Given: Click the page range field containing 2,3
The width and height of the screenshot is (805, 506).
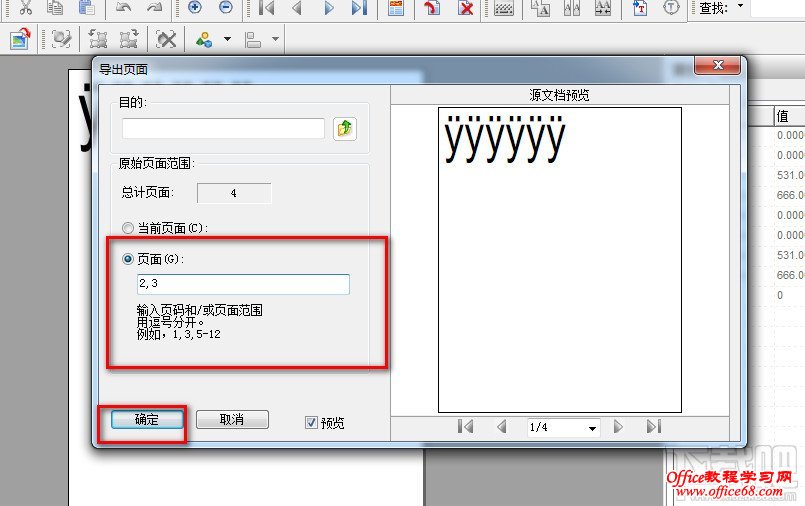Looking at the screenshot, I should (x=243, y=284).
